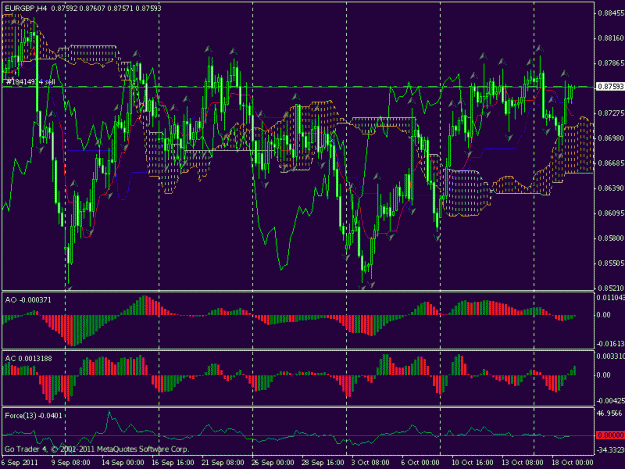Click the red 0.0000 Force level tag
Screen dimensions: 625x469
610,435
